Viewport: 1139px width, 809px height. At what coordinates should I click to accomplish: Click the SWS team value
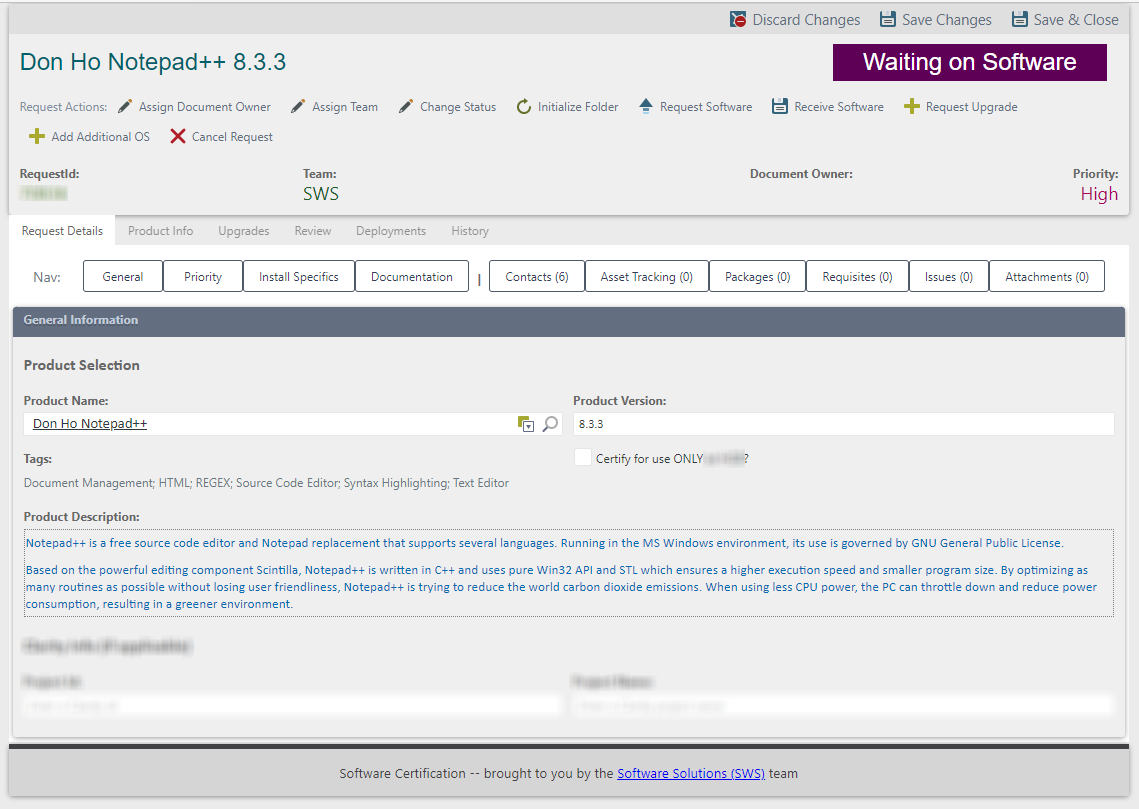tap(321, 194)
